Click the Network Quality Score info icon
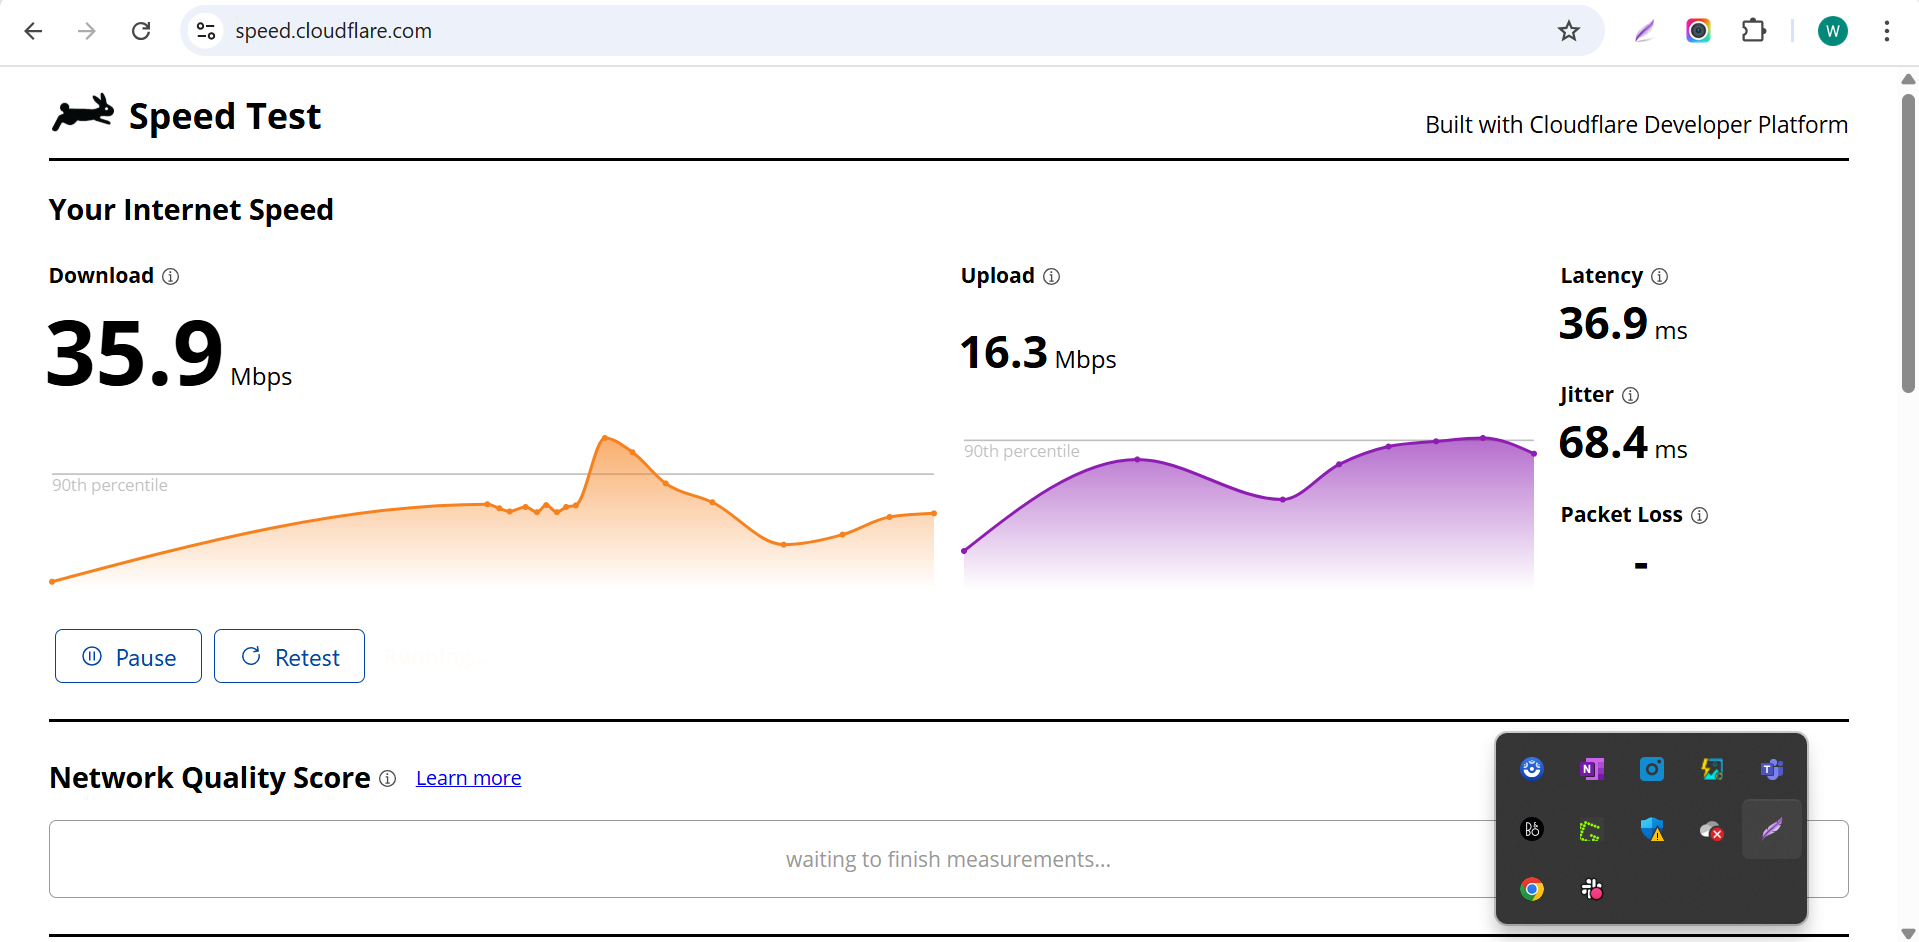1919x942 pixels. tap(388, 779)
